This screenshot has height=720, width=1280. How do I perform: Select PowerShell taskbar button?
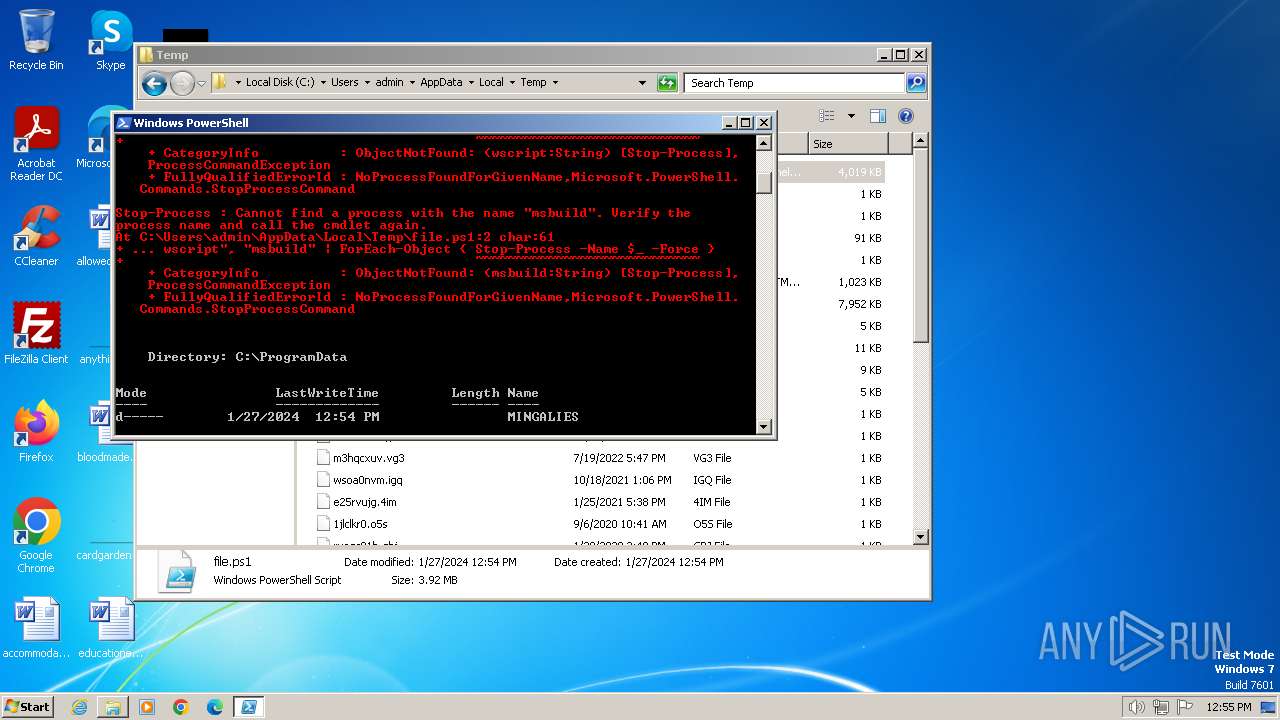(249, 707)
